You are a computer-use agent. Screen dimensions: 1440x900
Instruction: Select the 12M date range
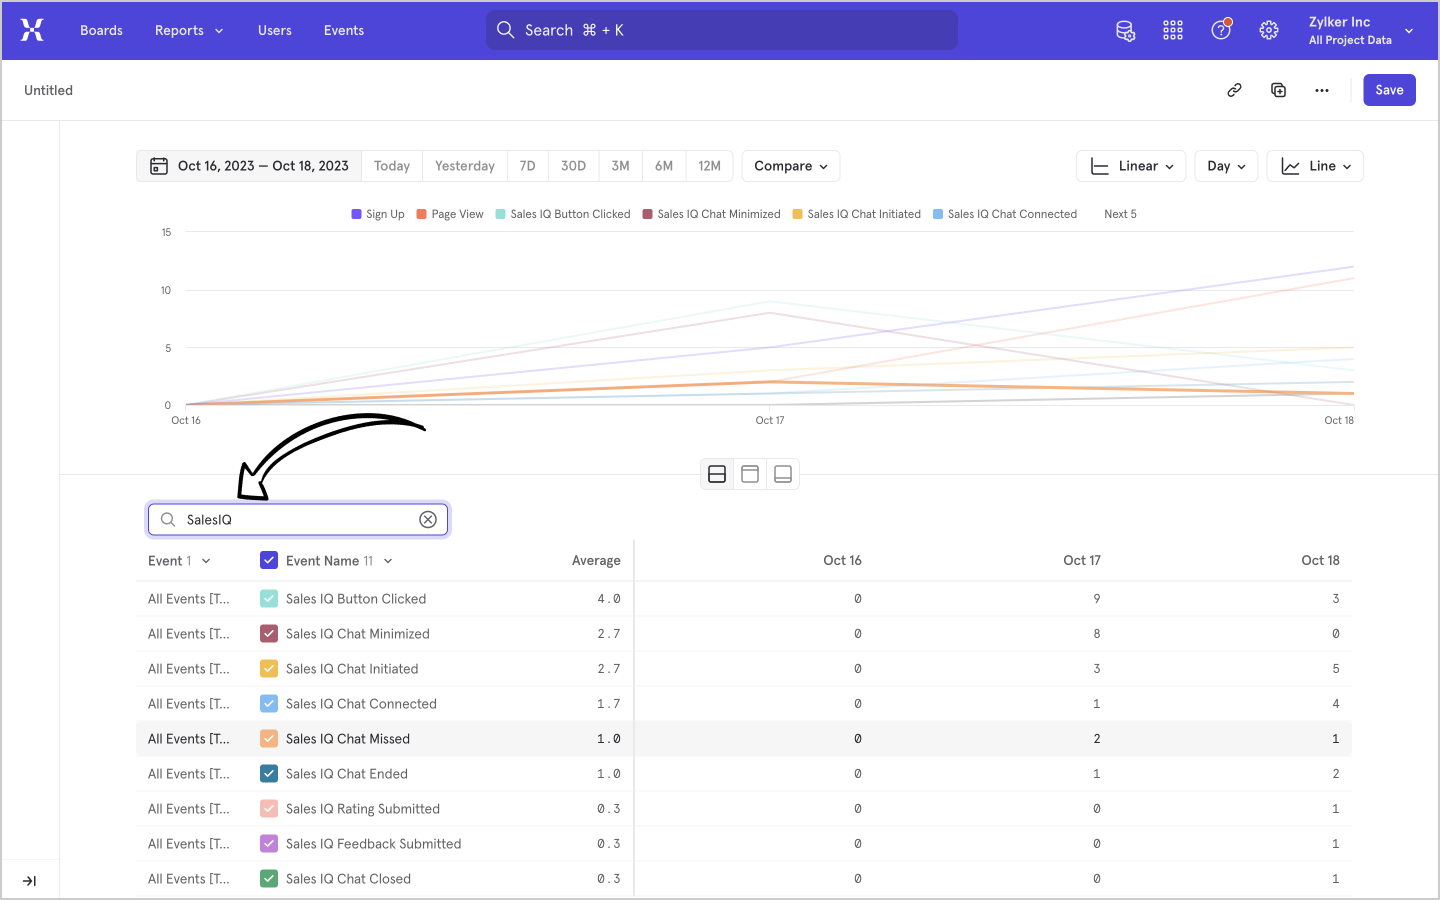click(710, 166)
